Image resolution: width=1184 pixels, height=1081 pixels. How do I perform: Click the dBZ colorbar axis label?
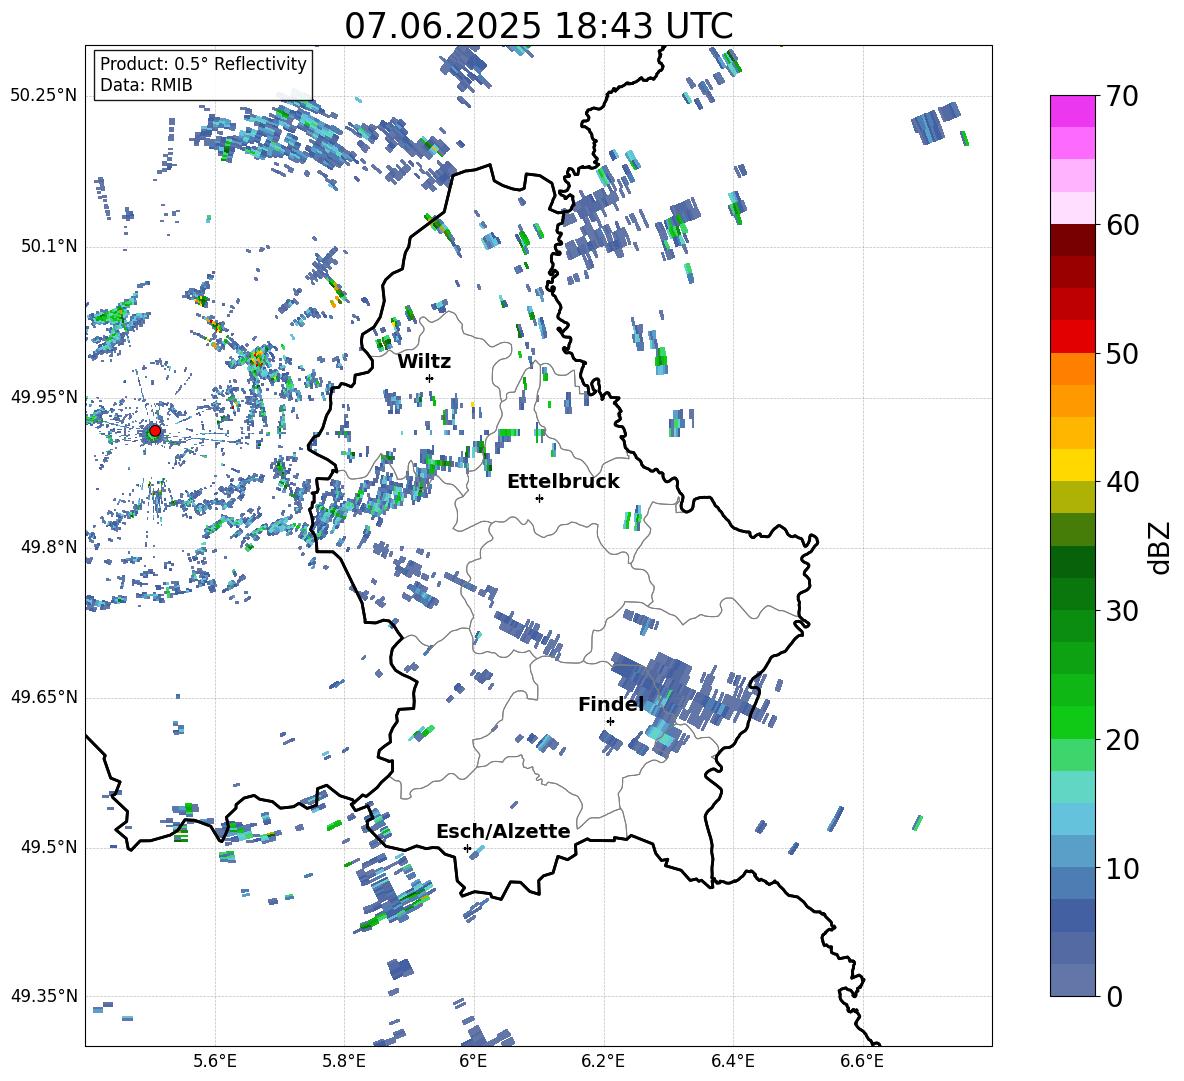[1161, 547]
